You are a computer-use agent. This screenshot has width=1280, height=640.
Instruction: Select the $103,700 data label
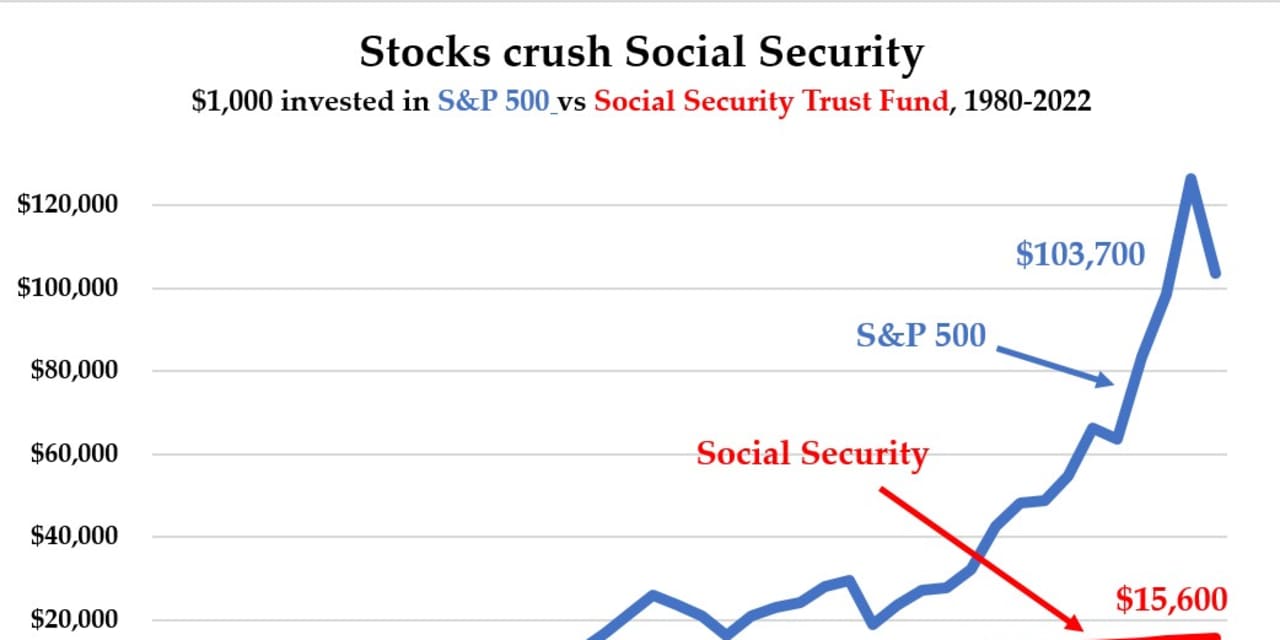(1080, 255)
